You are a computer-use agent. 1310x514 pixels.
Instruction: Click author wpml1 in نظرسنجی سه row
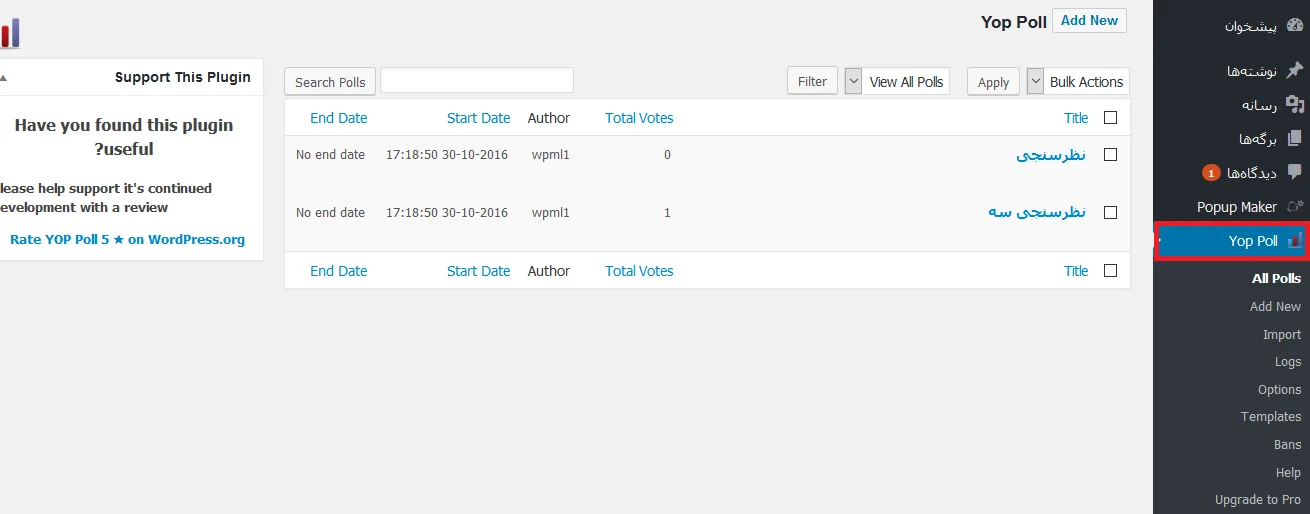[x=550, y=212]
